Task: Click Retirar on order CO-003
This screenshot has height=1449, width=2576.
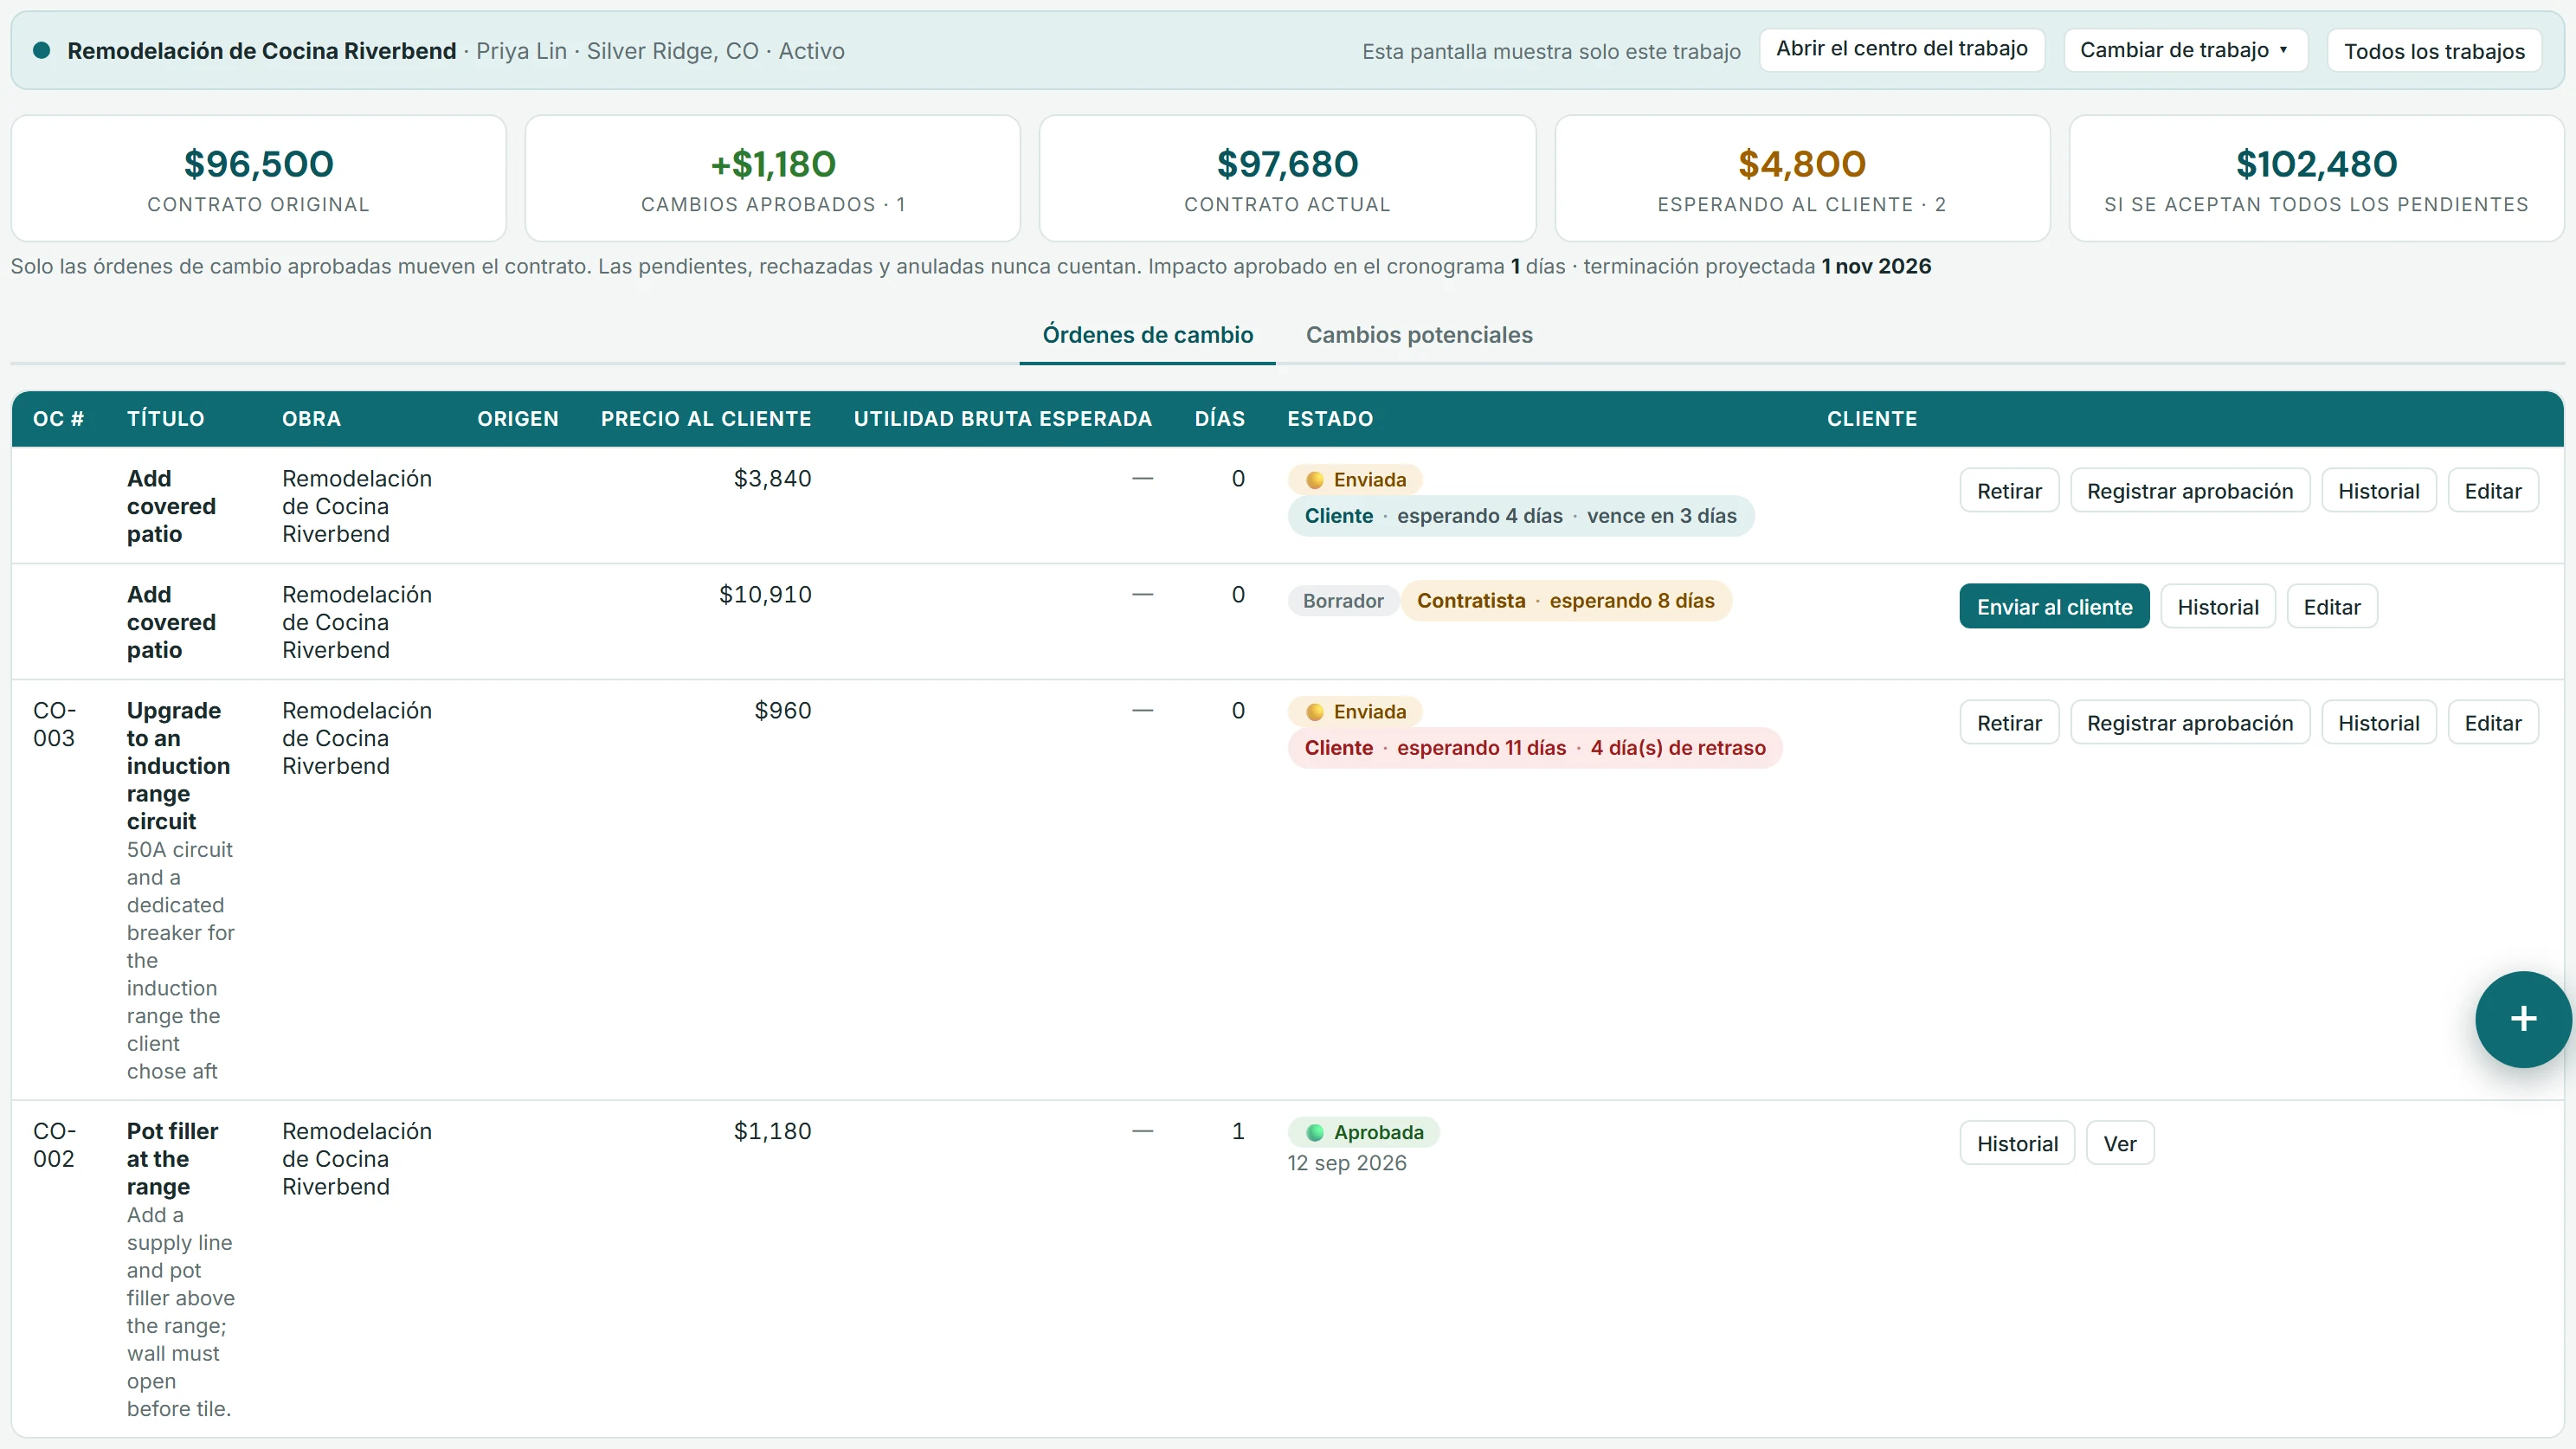Action: click(x=2009, y=723)
